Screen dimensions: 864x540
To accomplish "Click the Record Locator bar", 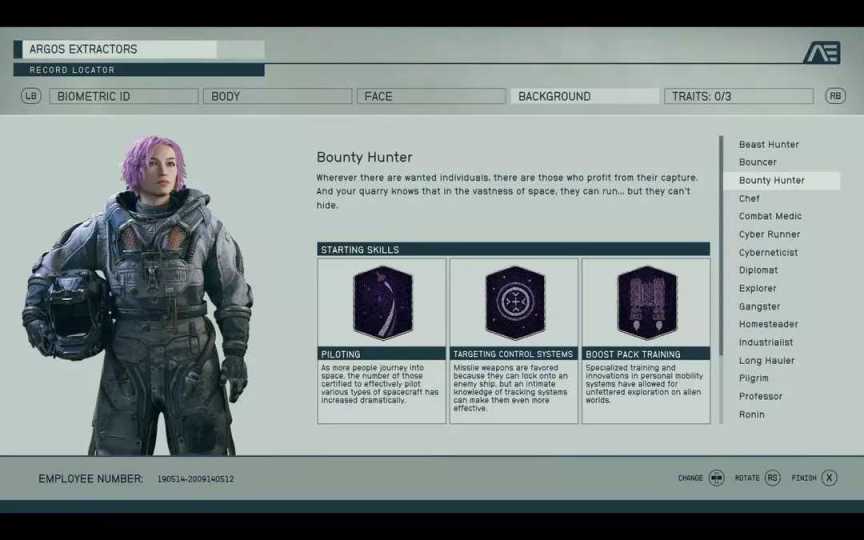I will [139, 70].
